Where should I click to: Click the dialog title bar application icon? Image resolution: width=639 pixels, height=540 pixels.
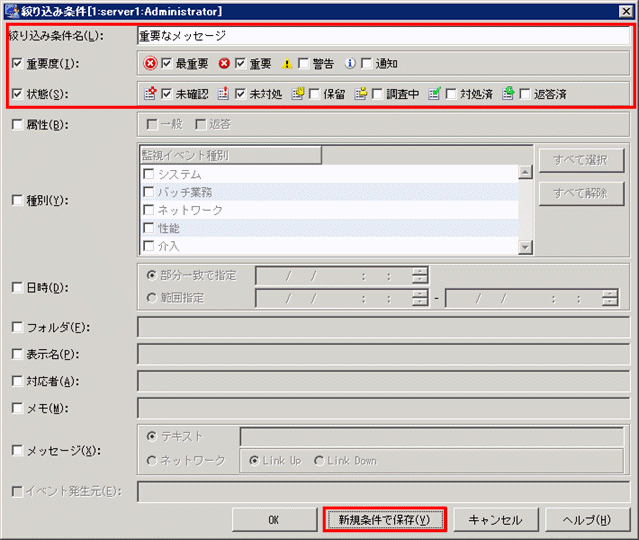click(x=11, y=11)
